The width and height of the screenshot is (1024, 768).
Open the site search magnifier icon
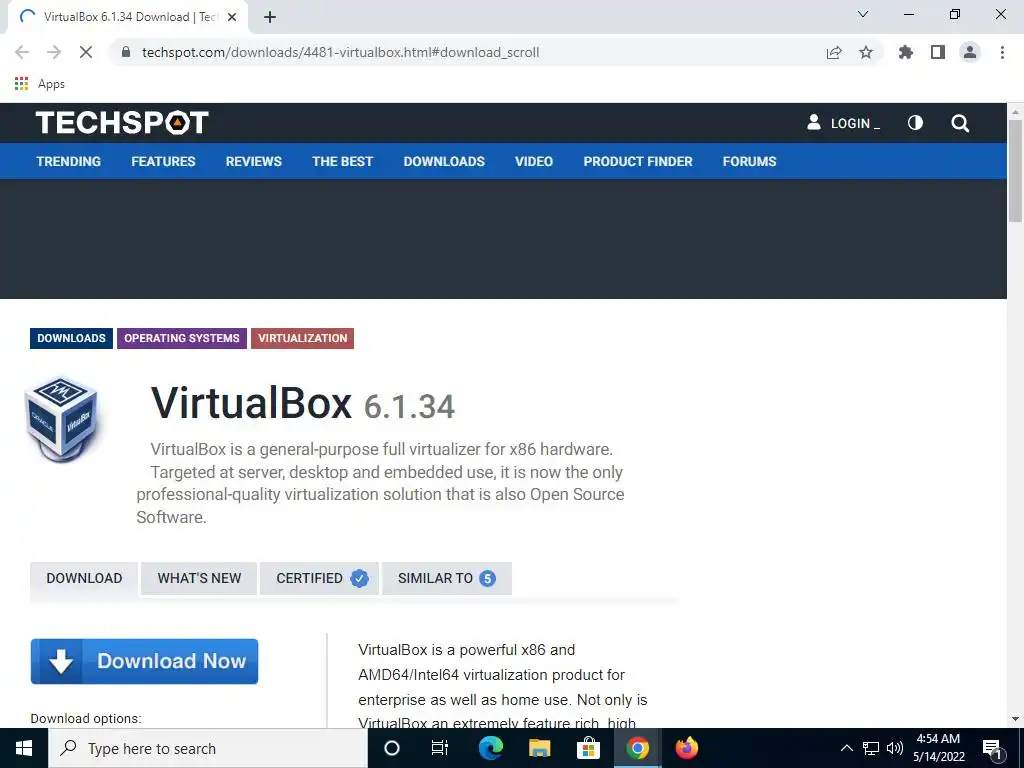tap(959, 123)
